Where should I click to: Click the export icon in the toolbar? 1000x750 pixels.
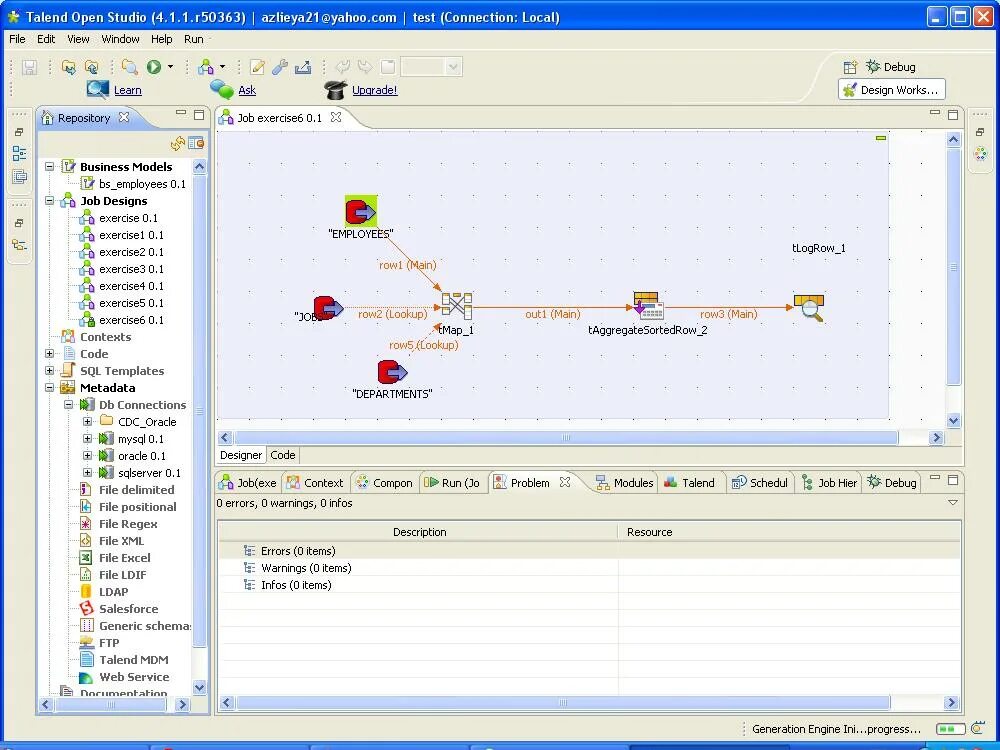[x=303, y=67]
